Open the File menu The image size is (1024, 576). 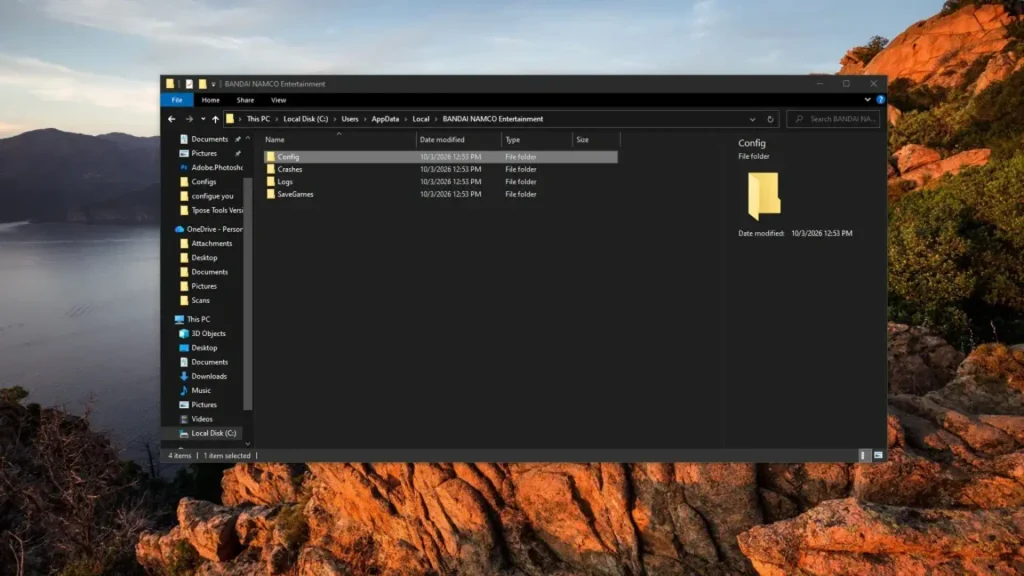177,100
